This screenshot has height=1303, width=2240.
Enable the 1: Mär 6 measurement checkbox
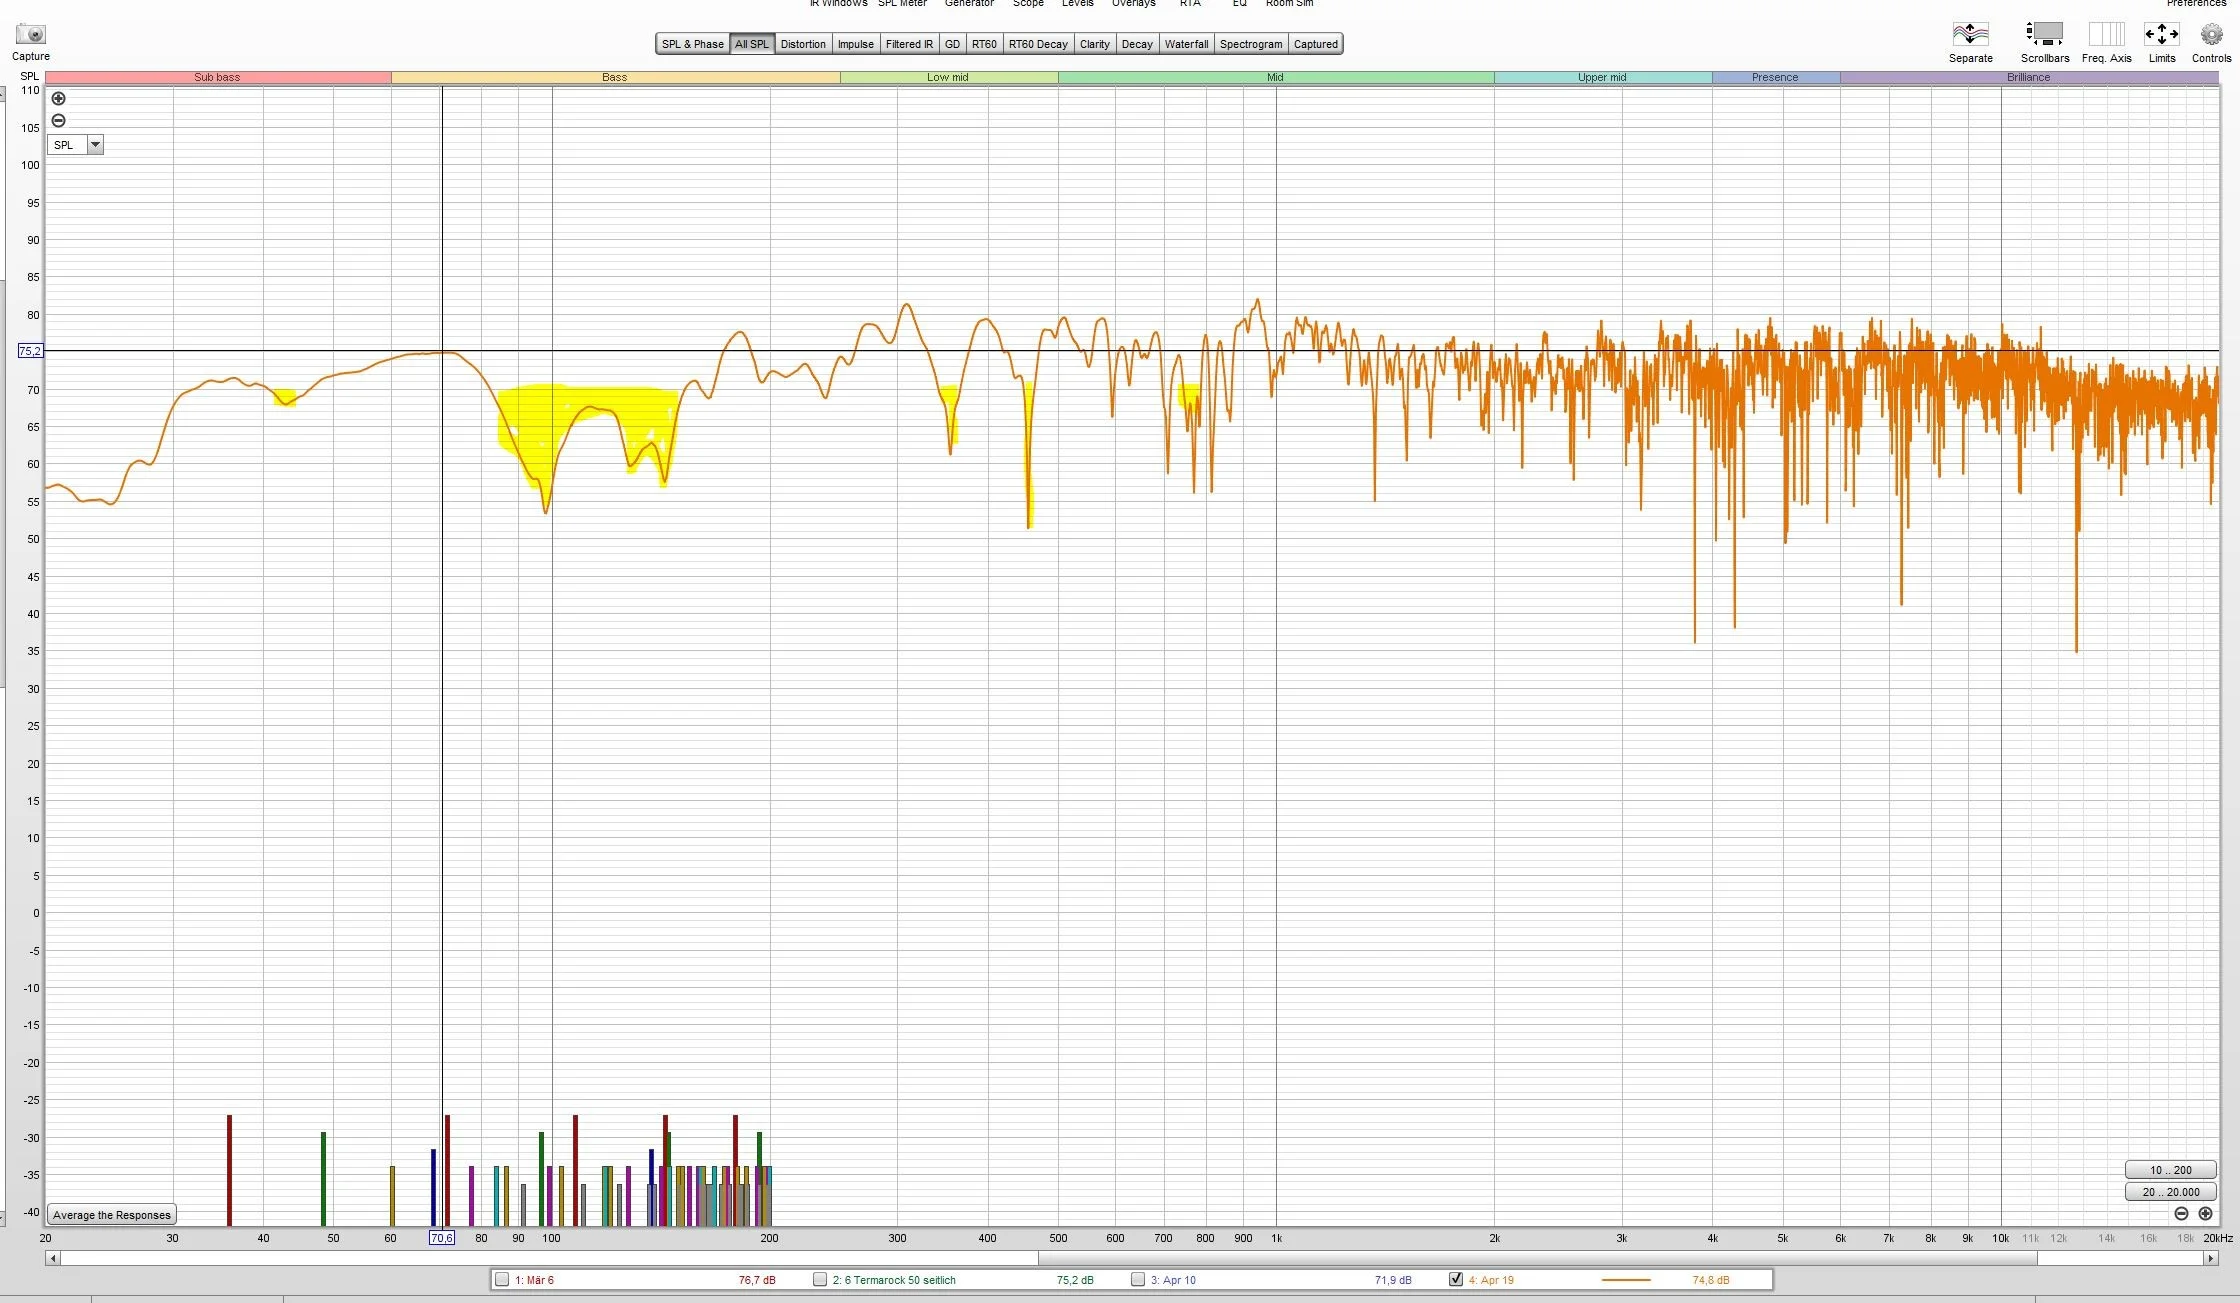click(x=502, y=1279)
